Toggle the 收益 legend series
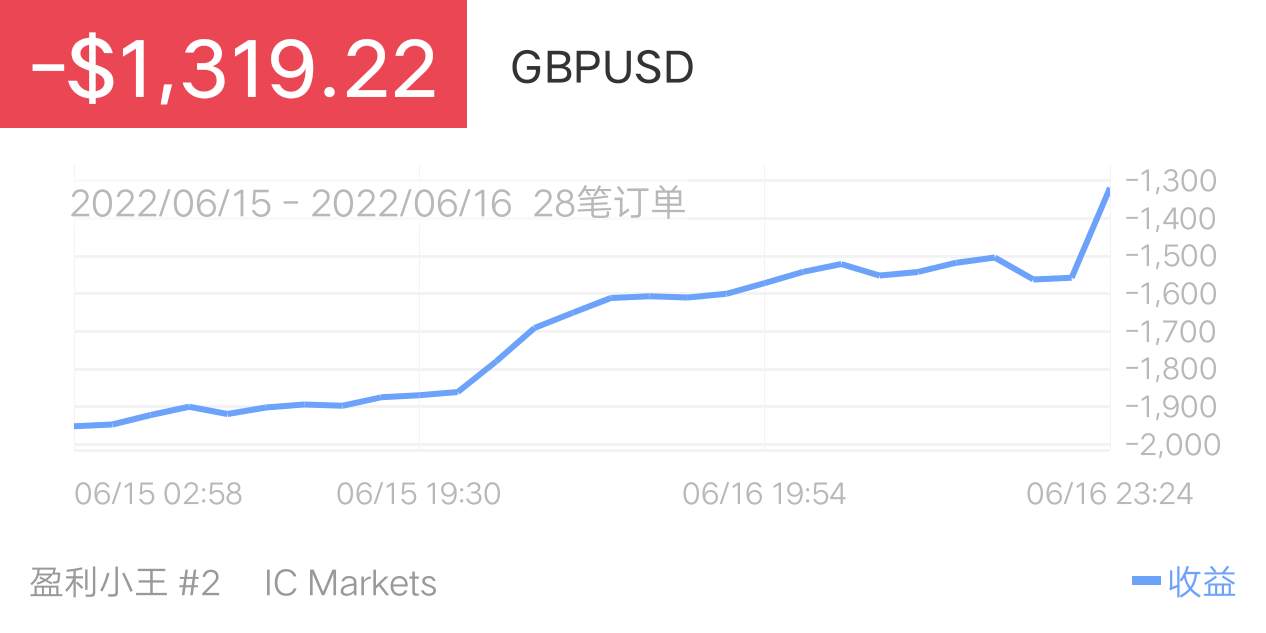Screen dimensions: 1266x633 point(1202,581)
